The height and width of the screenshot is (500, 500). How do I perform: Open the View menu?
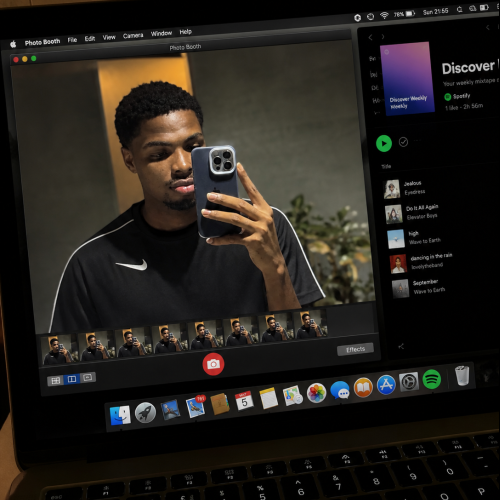click(x=109, y=37)
